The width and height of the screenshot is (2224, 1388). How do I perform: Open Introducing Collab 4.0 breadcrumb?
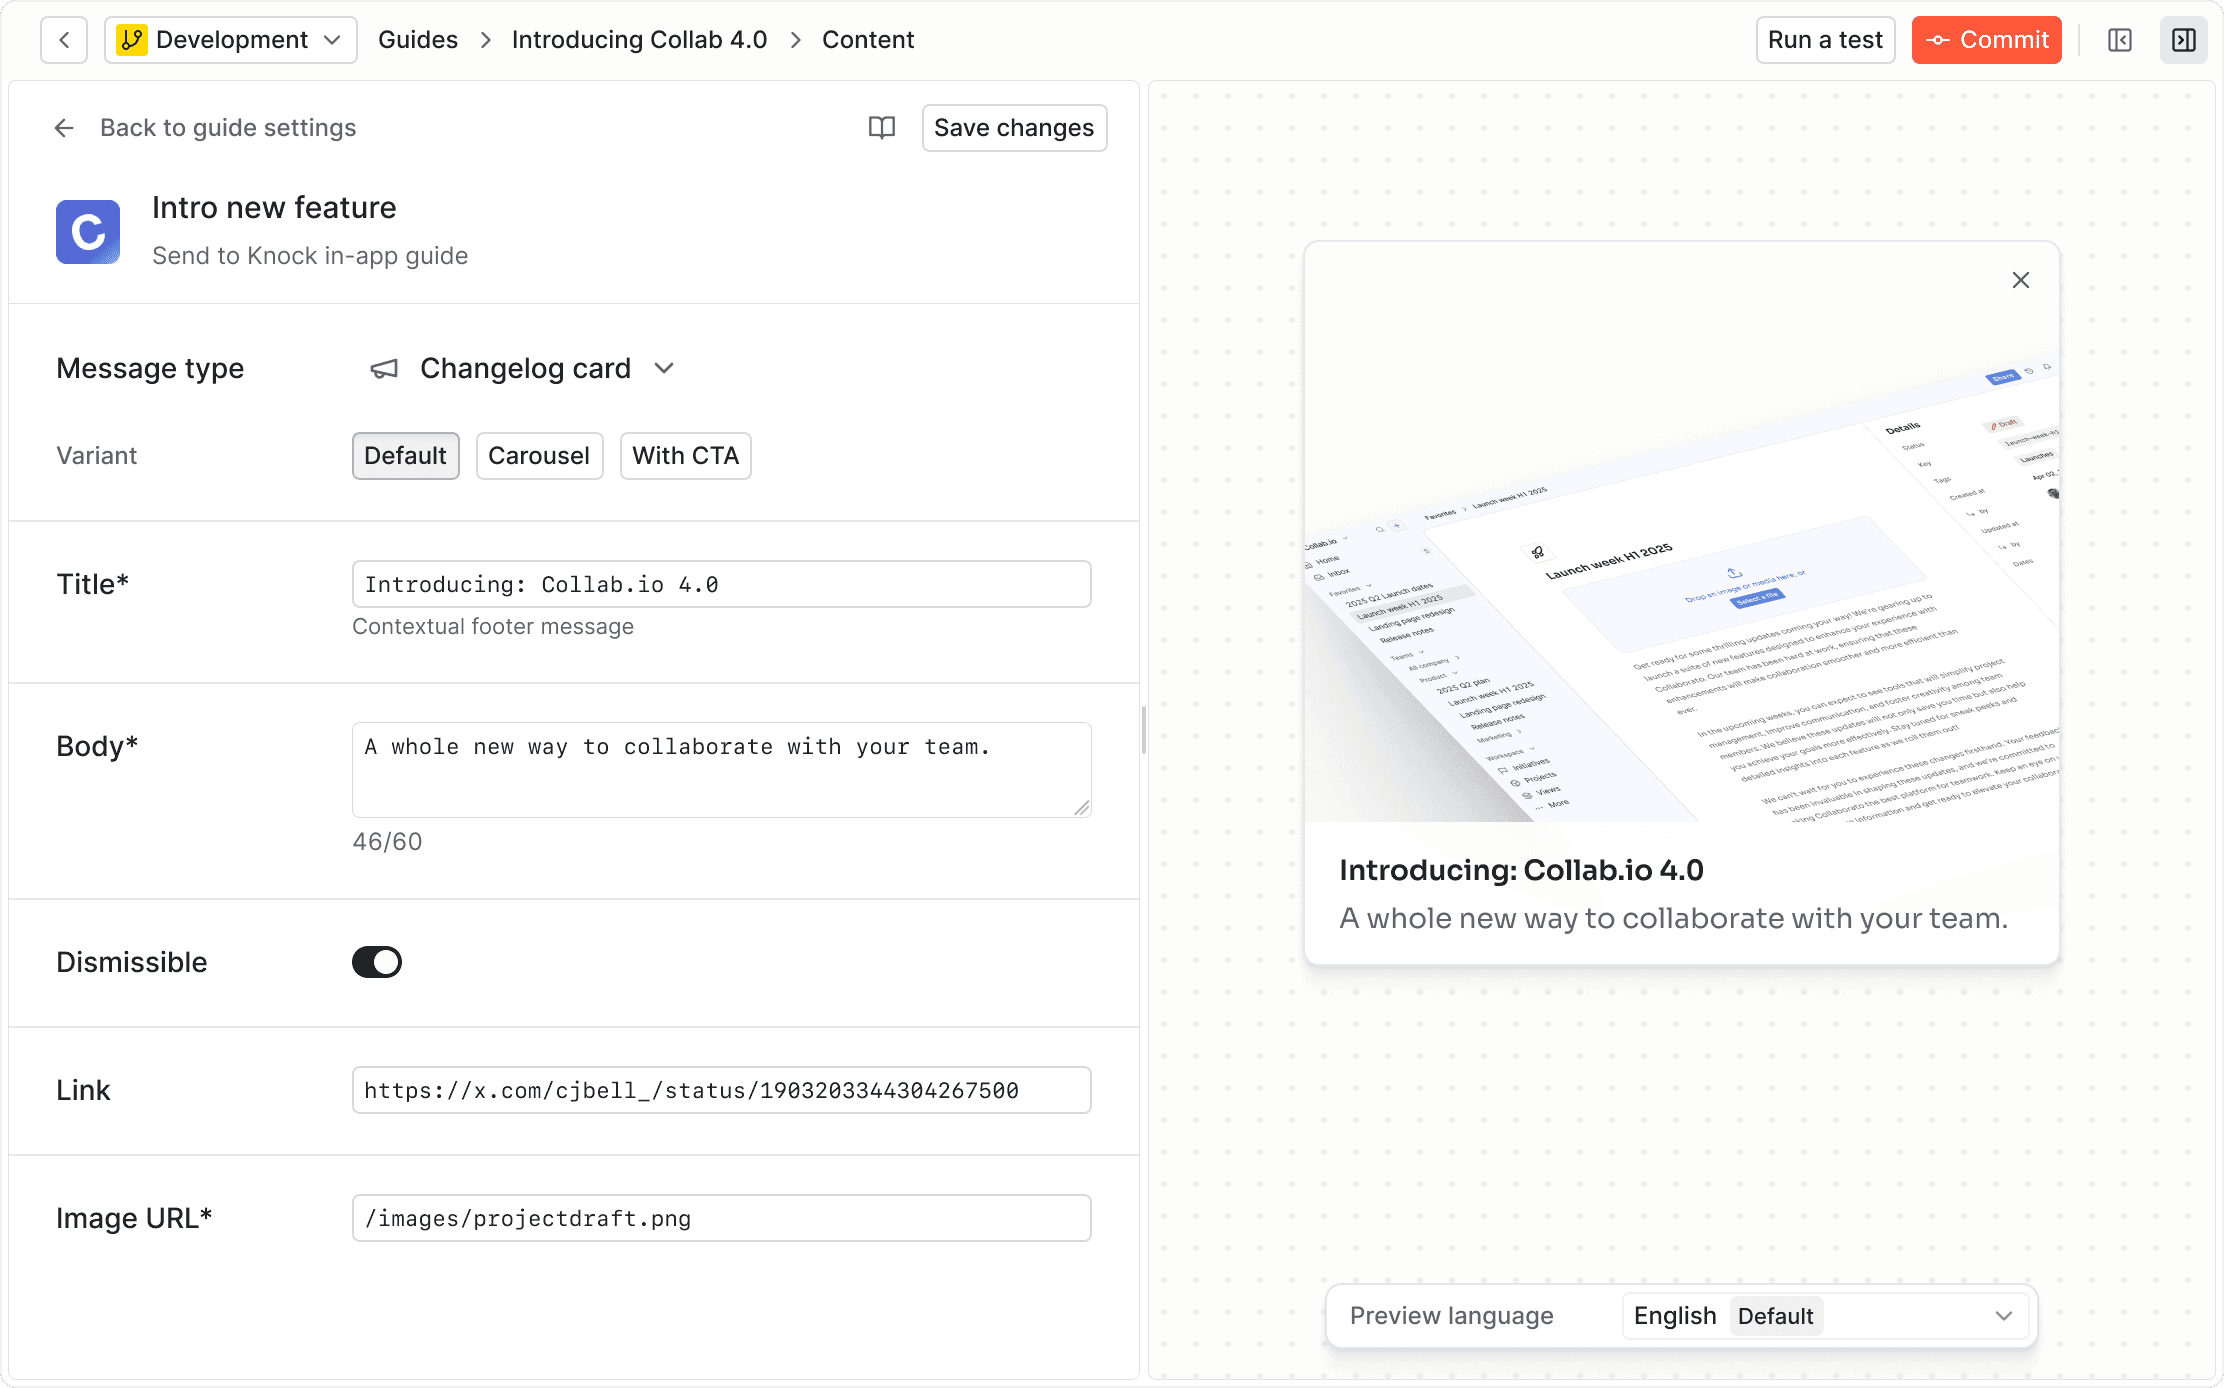click(639, 40)
